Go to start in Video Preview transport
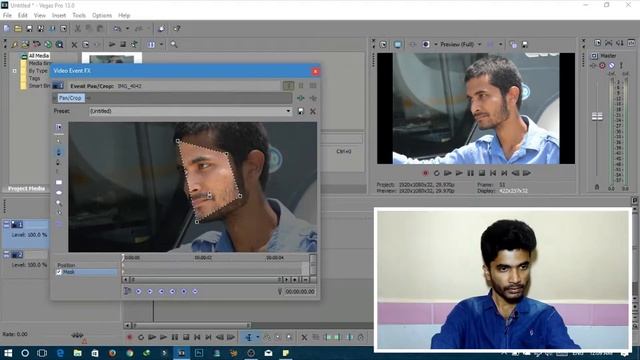This screenshot has height=360, width=640. [x=493, y=173]
